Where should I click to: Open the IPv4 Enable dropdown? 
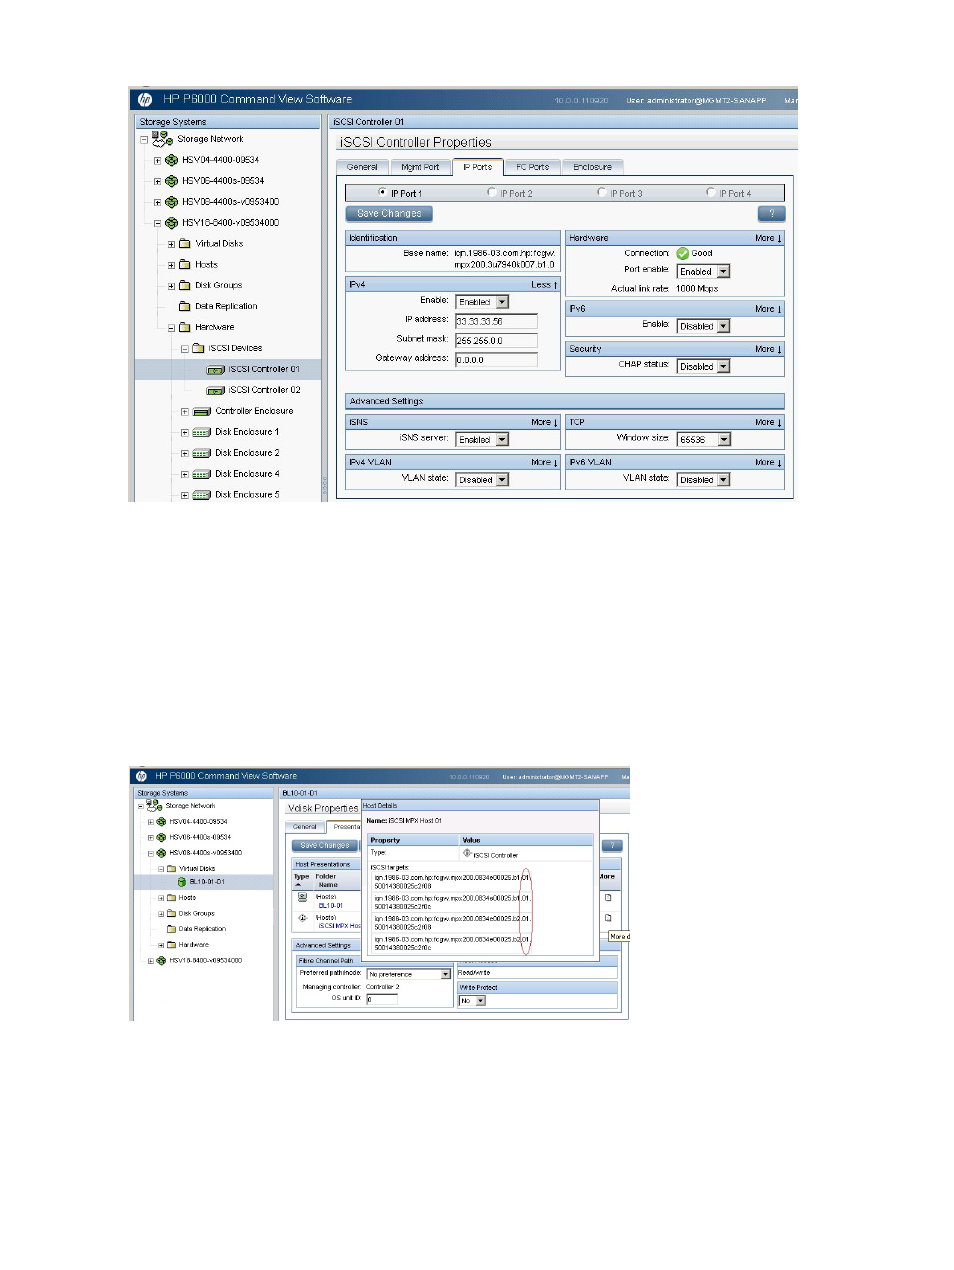tap(483, 302)
